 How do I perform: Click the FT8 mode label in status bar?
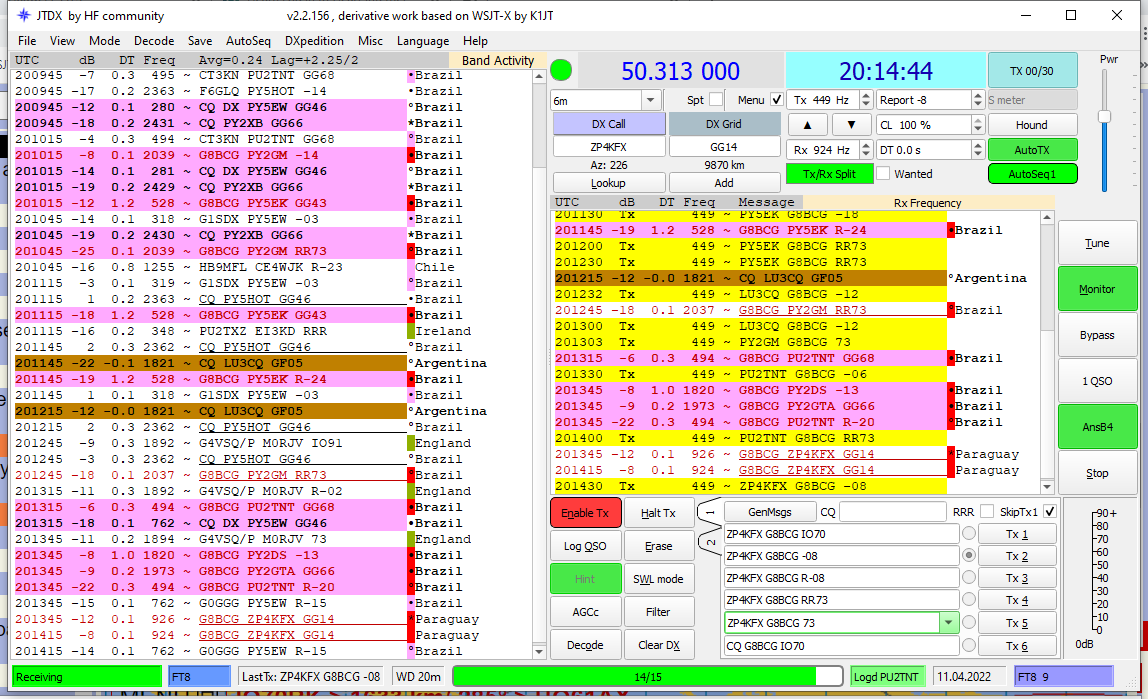pos(198,677)
